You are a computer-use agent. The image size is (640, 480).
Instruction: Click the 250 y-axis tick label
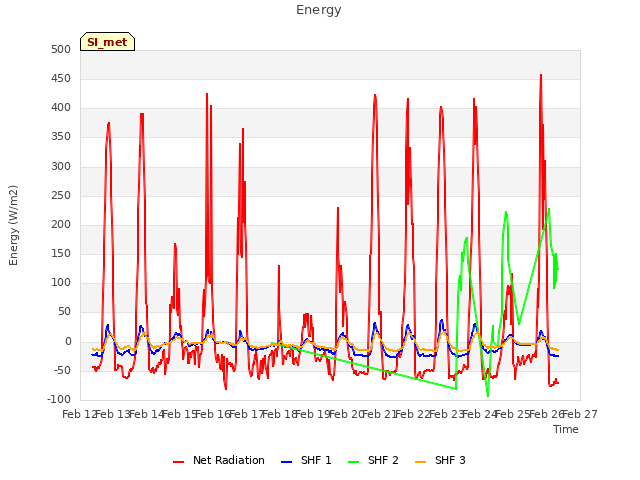pyautogui.click(x=61, y=195)
